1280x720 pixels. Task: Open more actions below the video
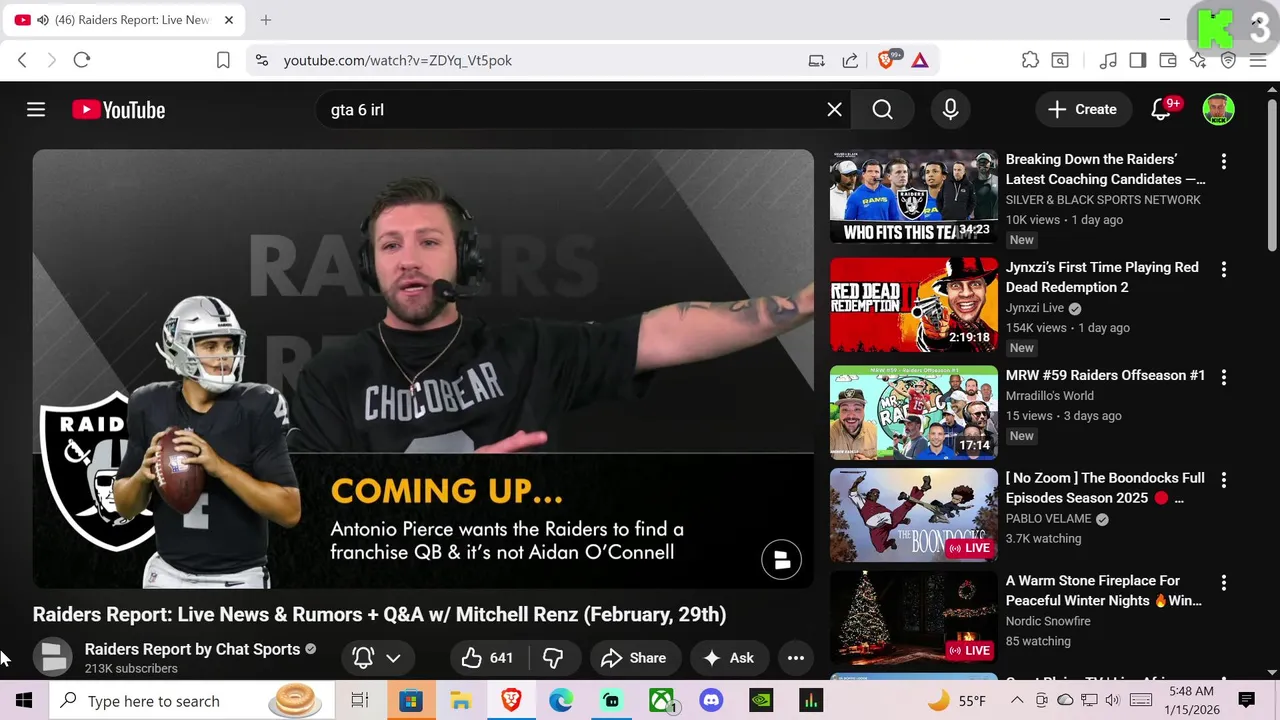(x=796, y=658)
